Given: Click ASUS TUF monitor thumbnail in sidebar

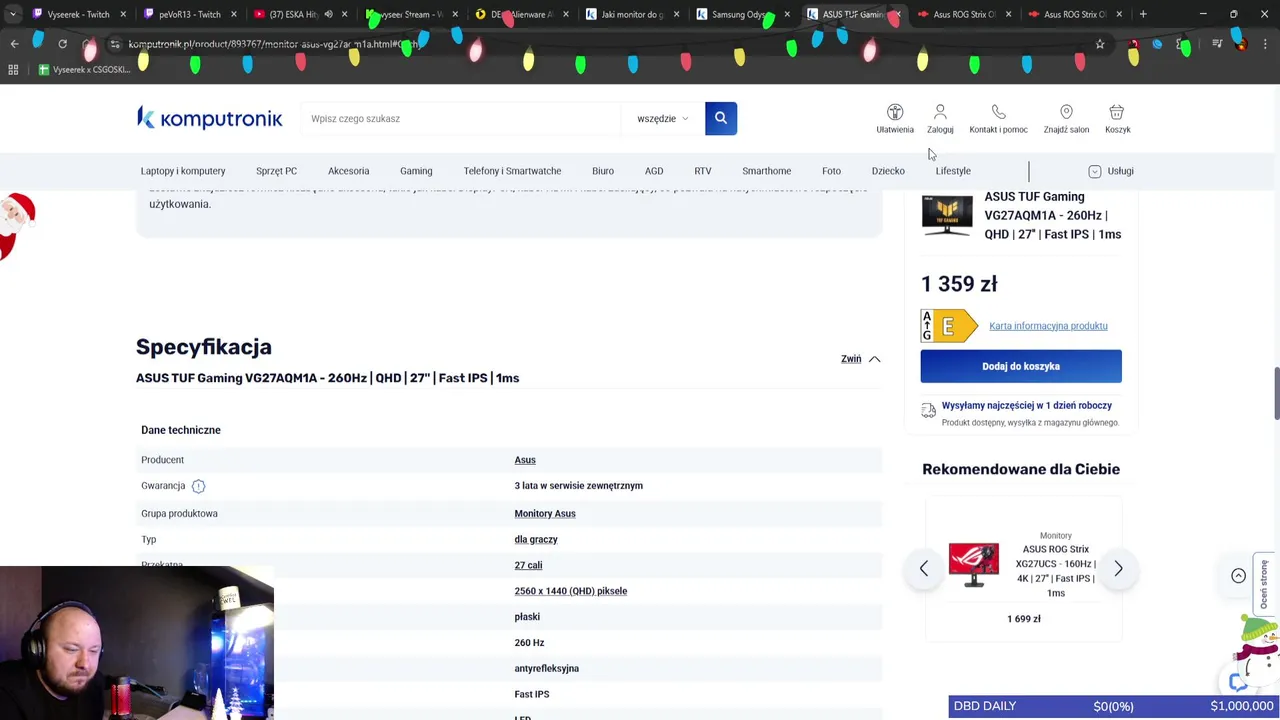Looking at the screenshot, I should coord(947,215).
